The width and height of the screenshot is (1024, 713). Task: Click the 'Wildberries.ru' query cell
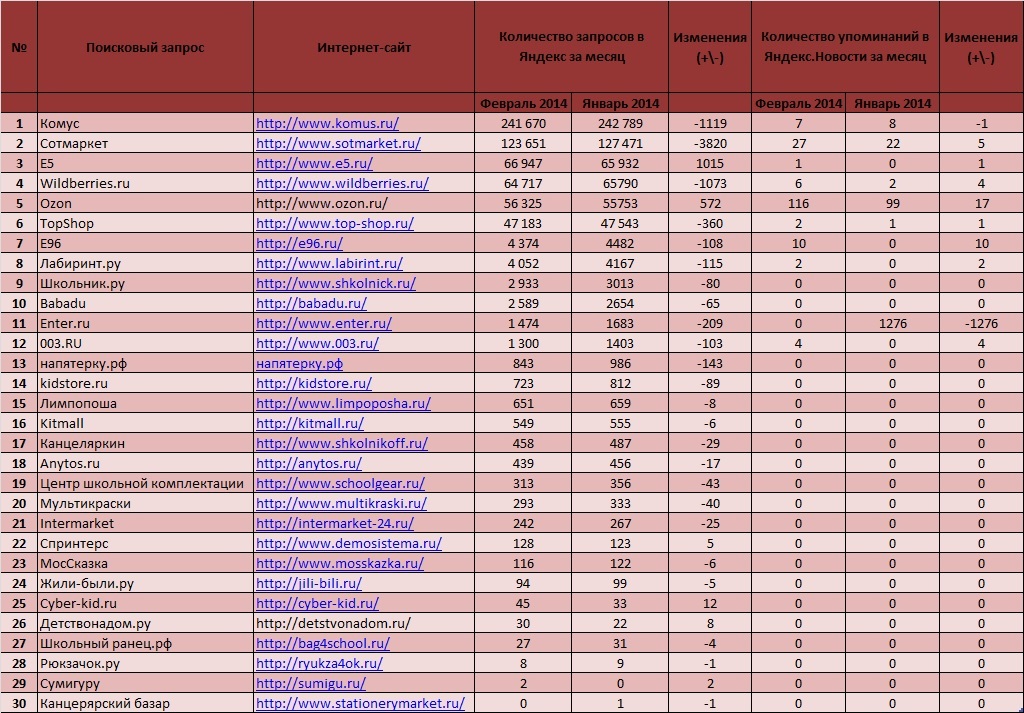145,183
